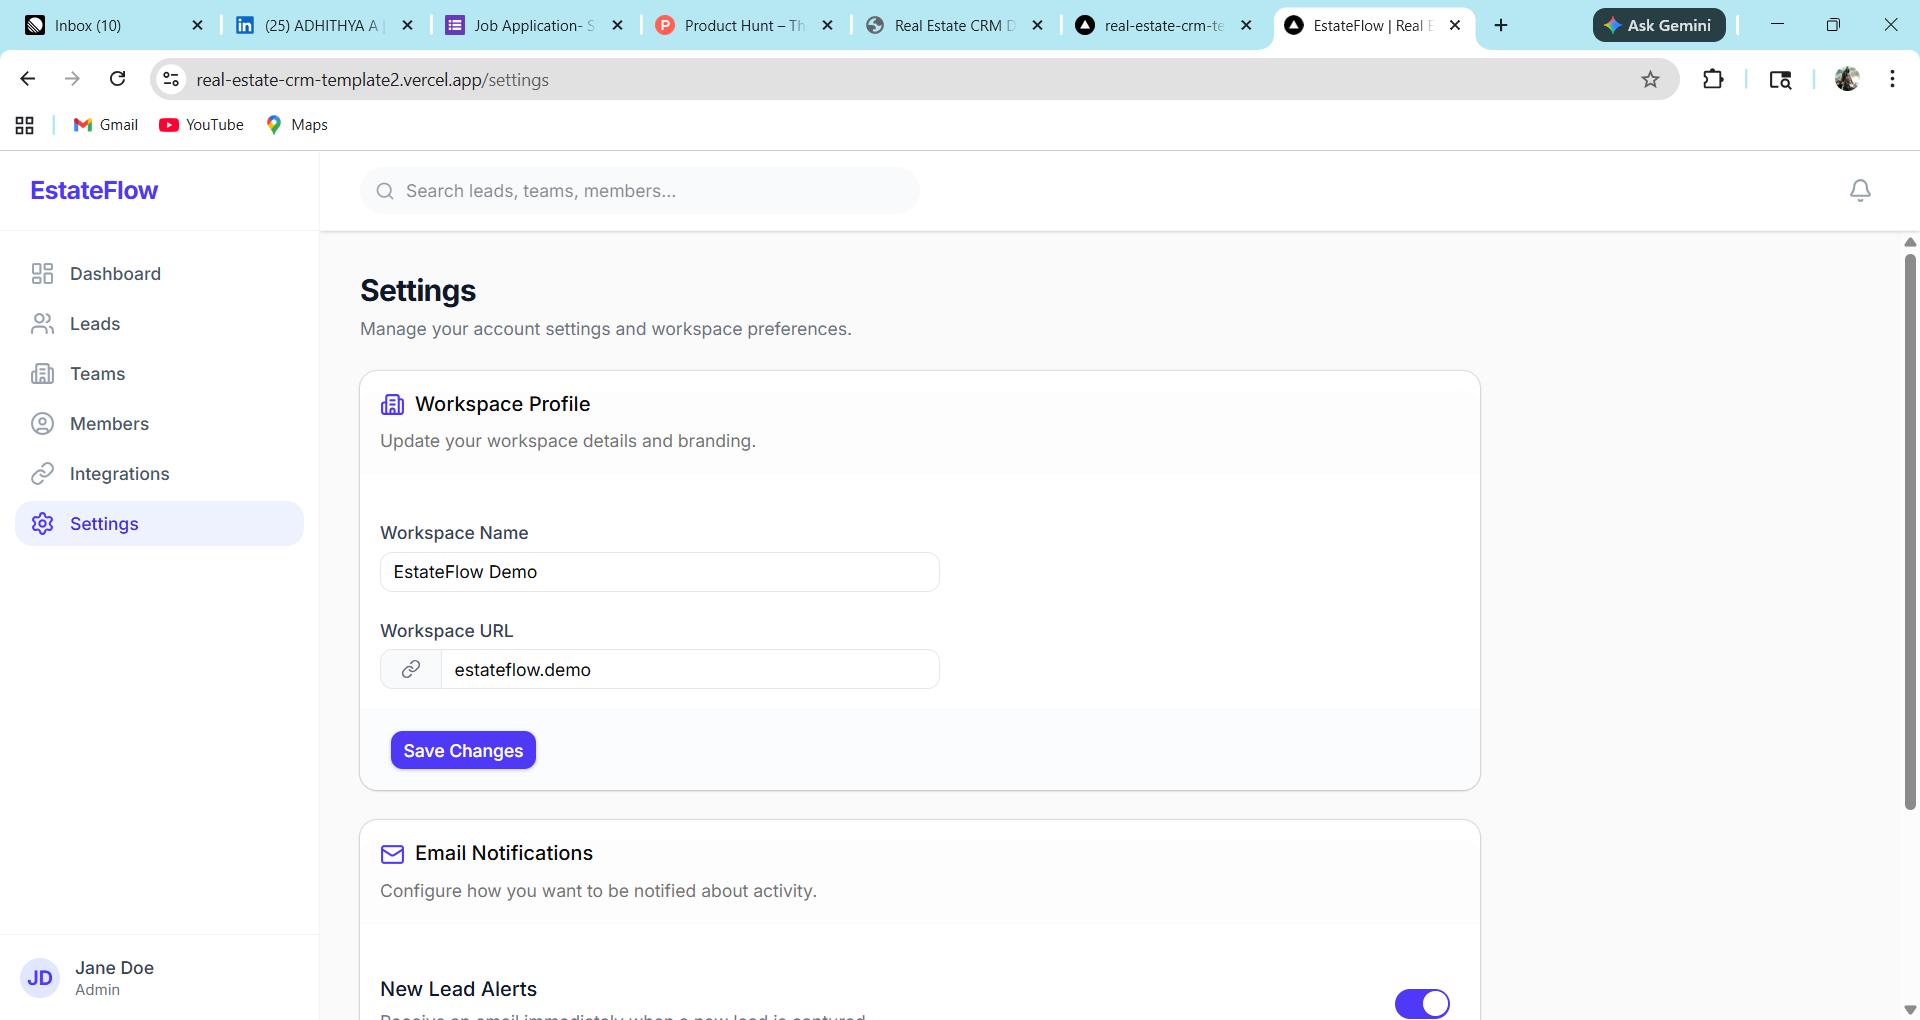Image resolution: width=1920 pixels, height=1020 pixels.
Task: Click the Save Changes button
Action: pyautogui.click(x=462, y=750)
